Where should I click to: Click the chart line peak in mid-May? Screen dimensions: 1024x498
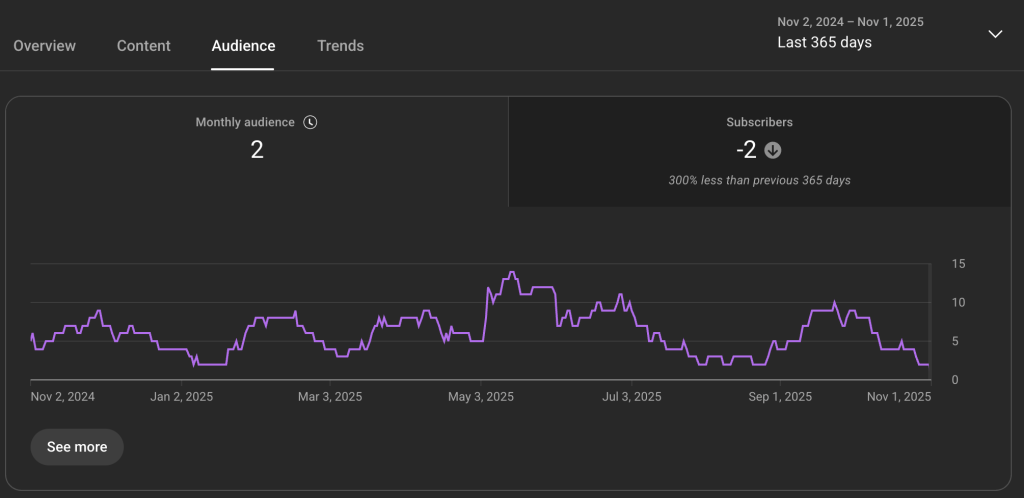[511, 272]
